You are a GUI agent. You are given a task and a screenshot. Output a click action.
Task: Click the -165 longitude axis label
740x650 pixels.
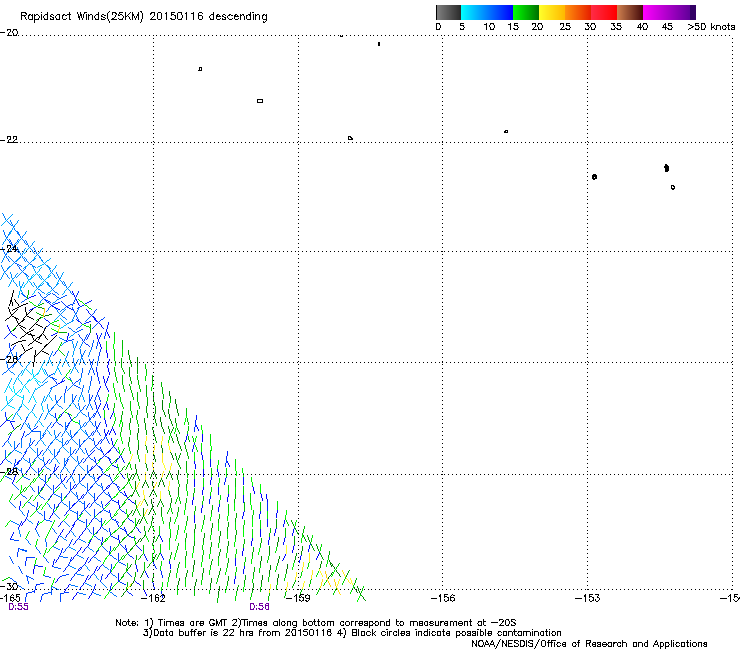click(x=10, y=598)
